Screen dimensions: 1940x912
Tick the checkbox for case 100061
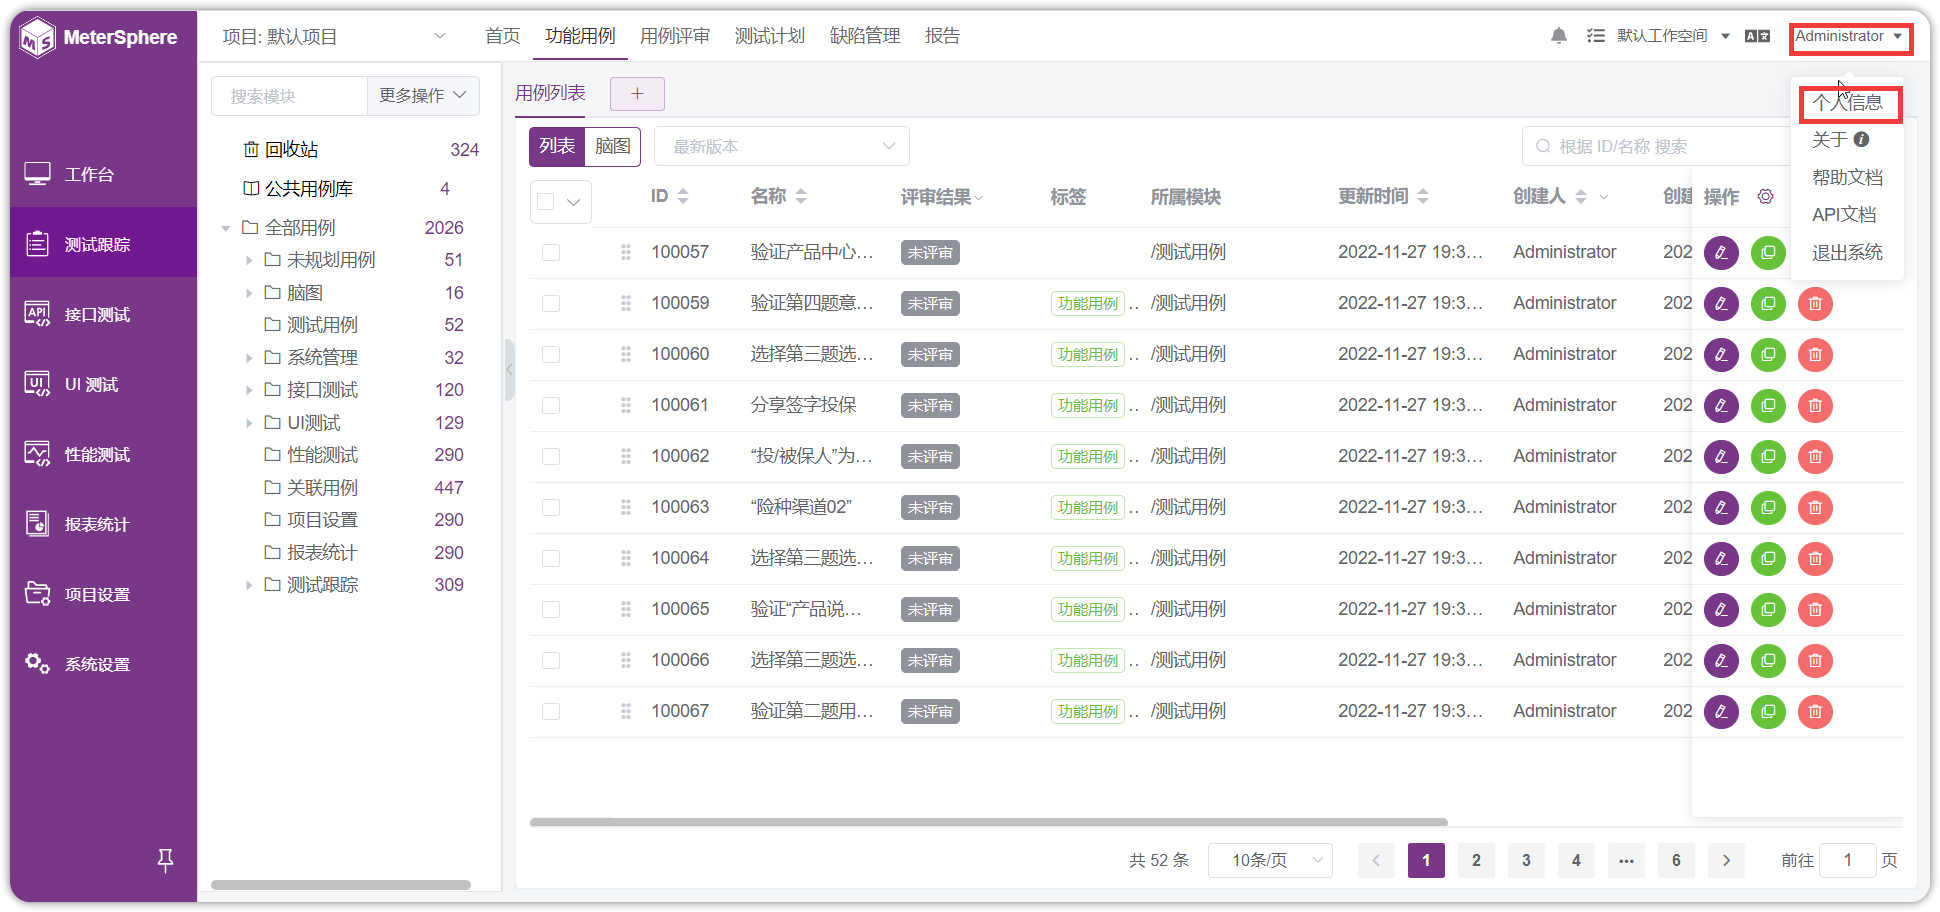point(551,406)
